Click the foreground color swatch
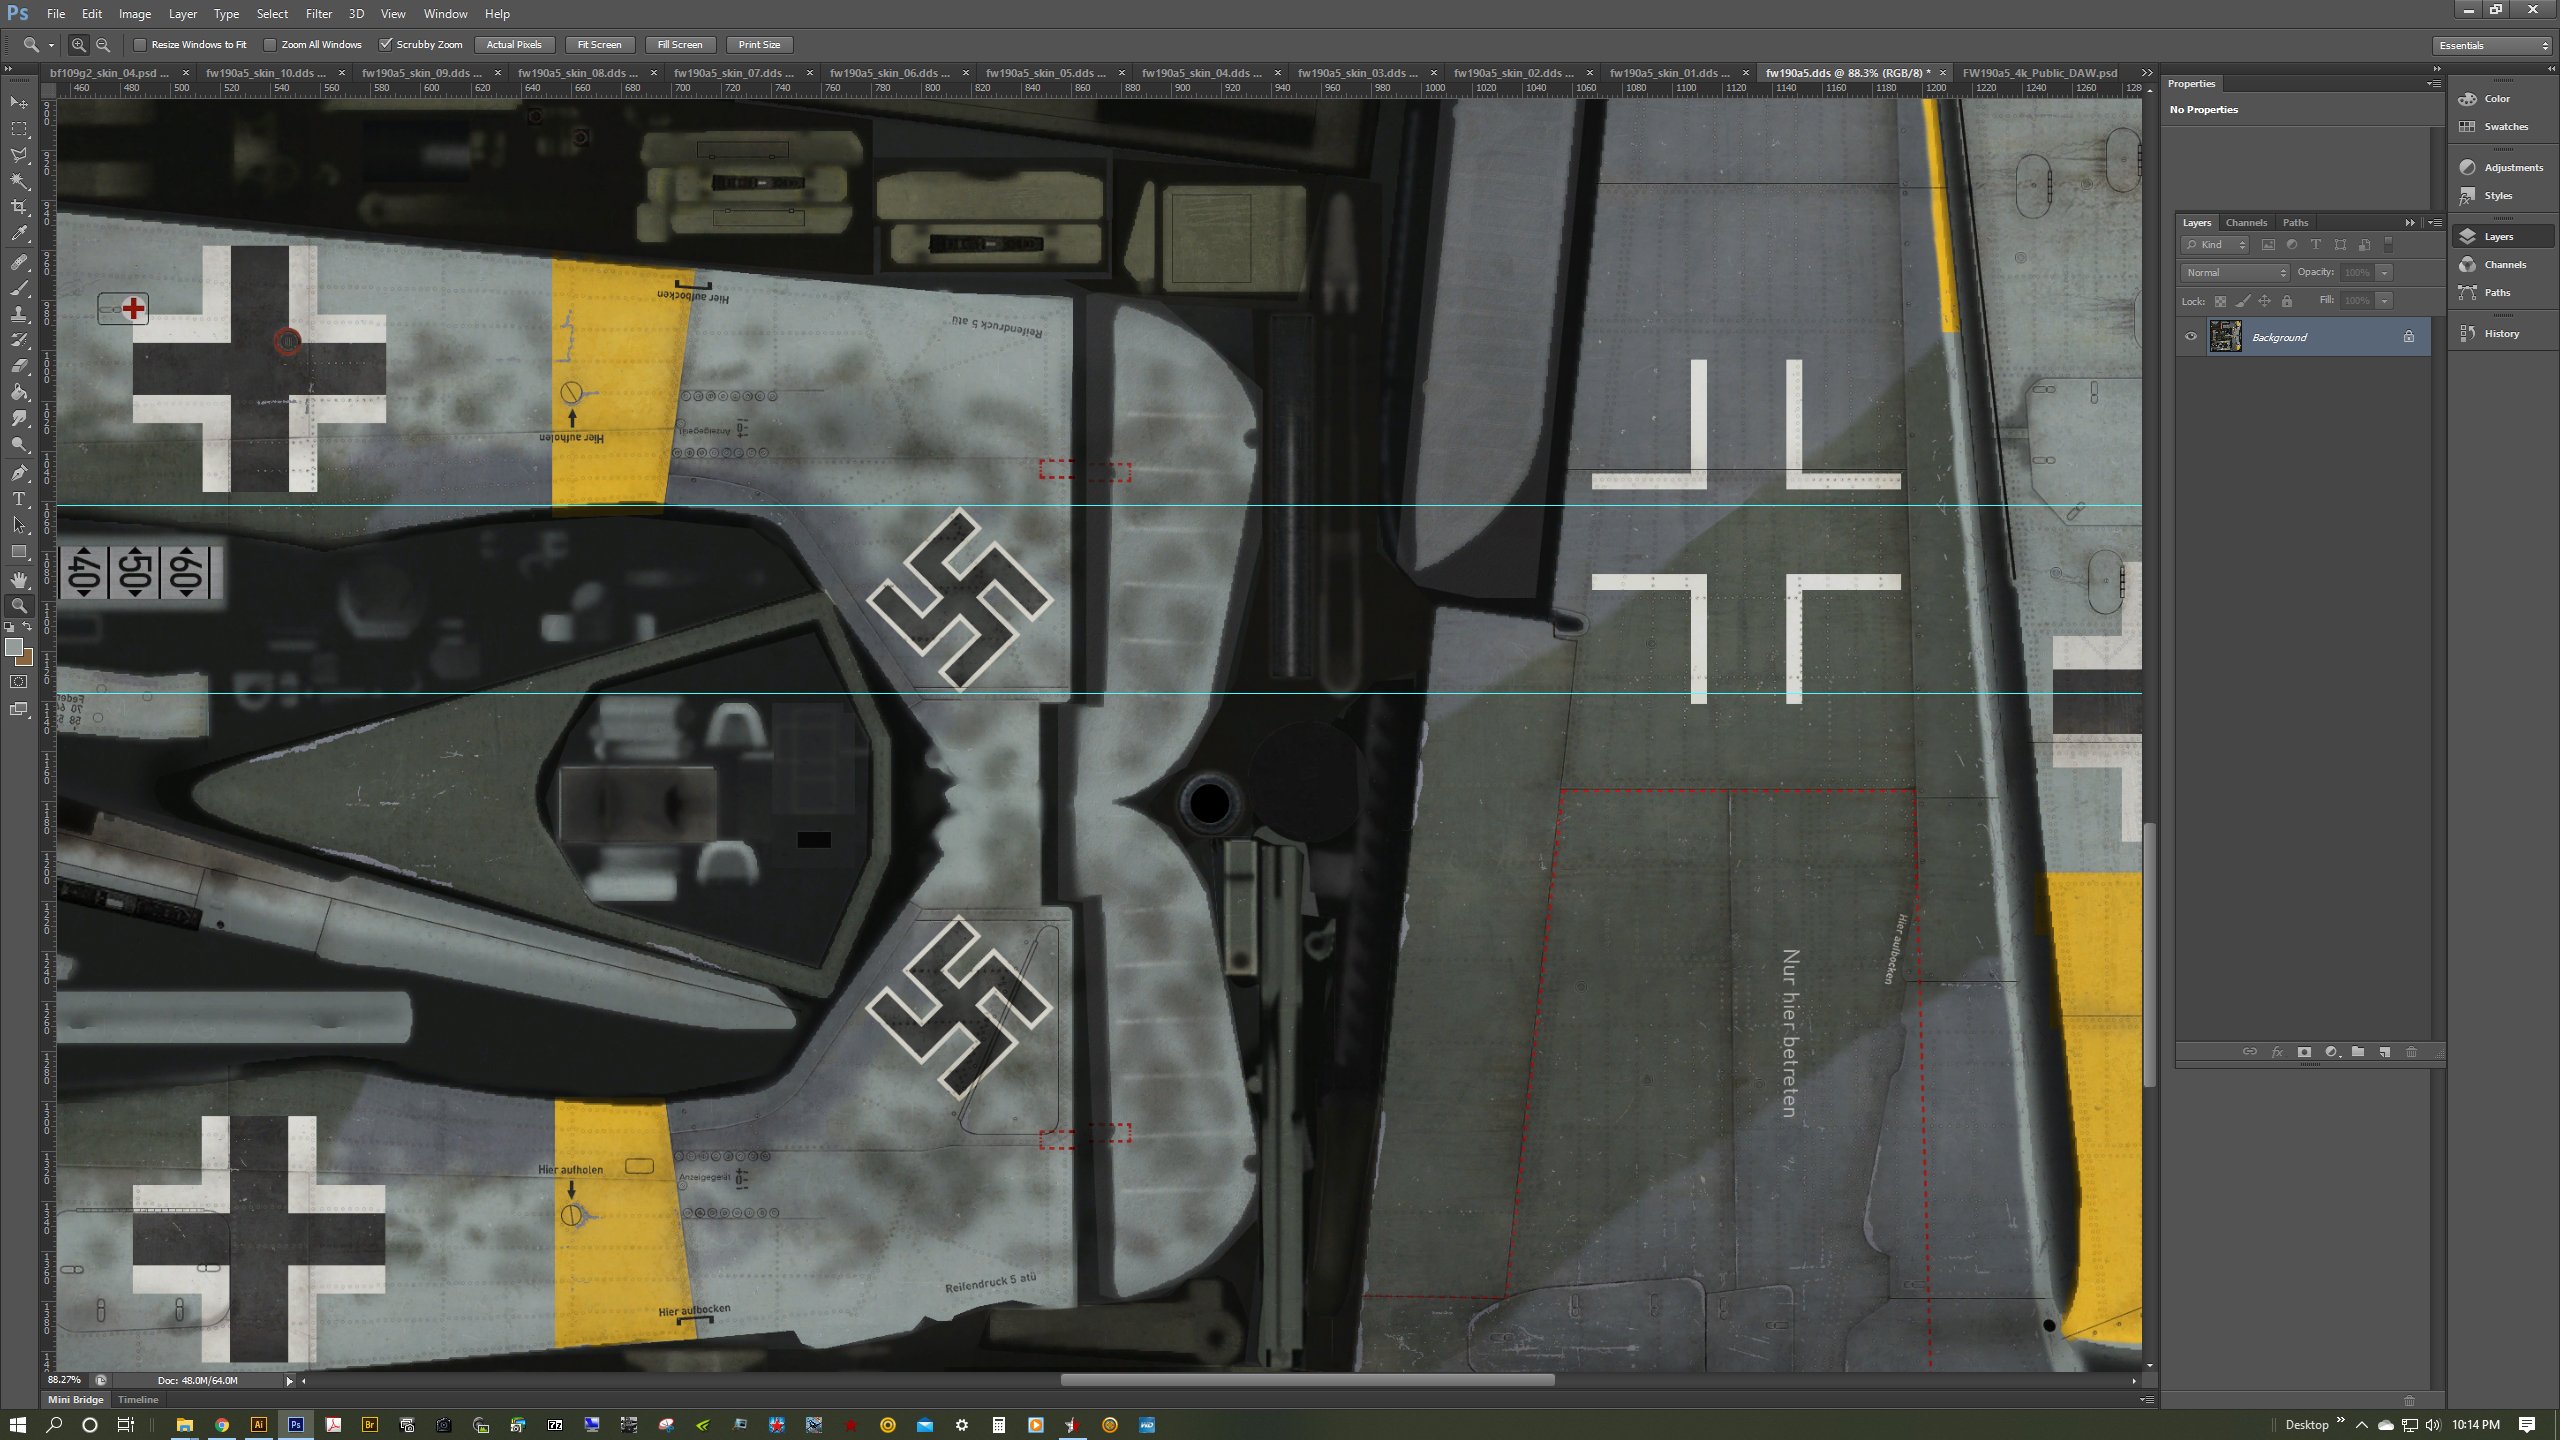This screenshot has width=2560, height=1440. (x=14, y=647)
